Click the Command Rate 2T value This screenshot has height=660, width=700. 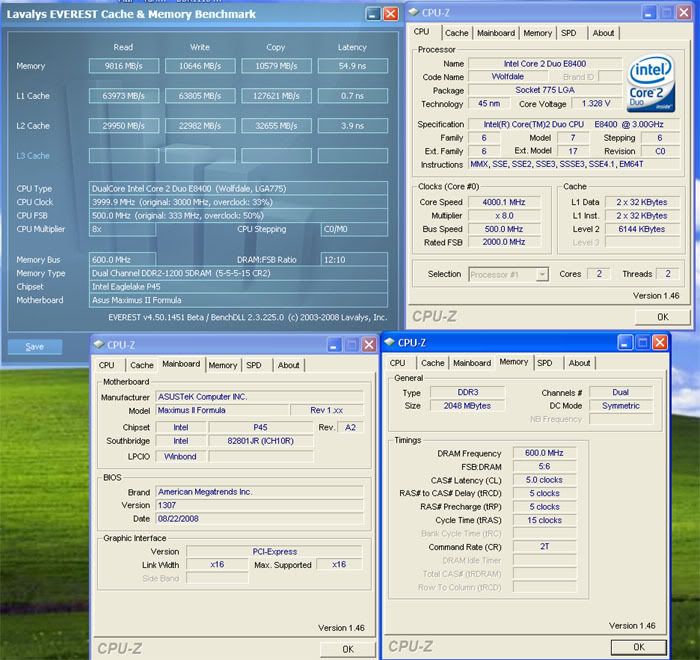point(544,547)
